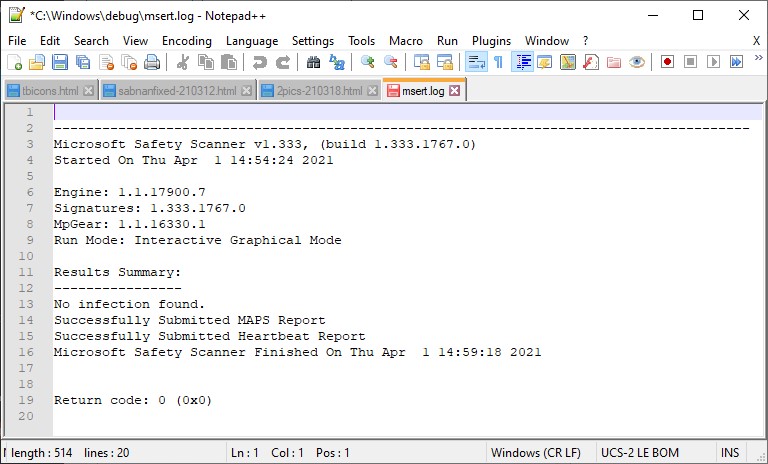Click the 'Return code: 0 (0x0)' line
Viewport: 768px width, 464px height.
pos(133,400)
